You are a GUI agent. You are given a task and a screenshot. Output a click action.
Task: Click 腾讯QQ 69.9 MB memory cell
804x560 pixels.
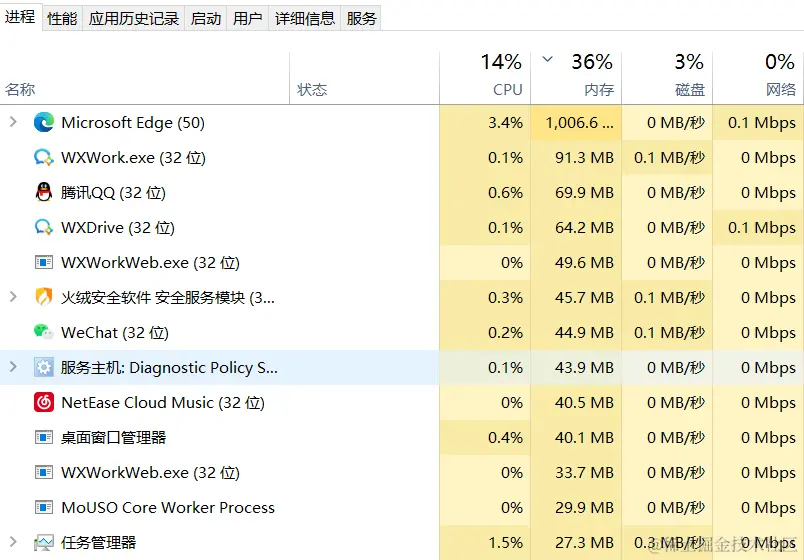(576, 192)
